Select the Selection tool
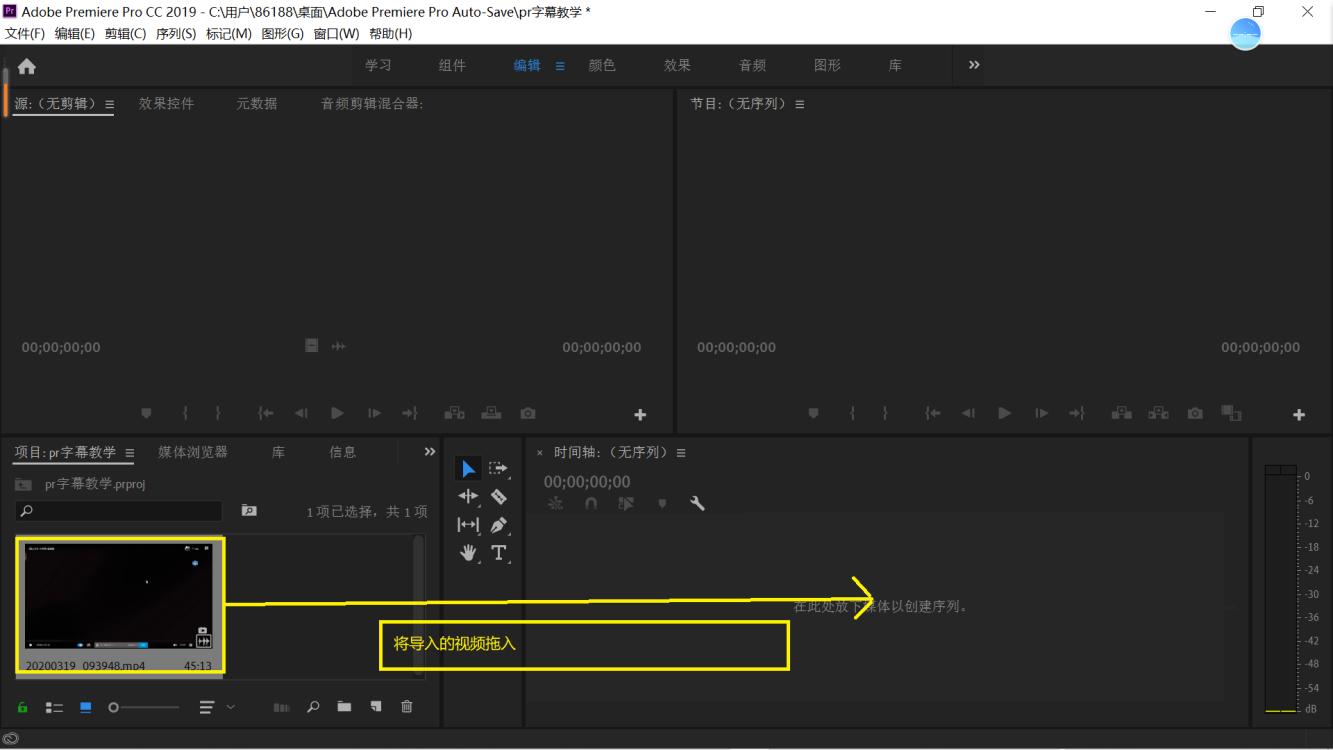The height and width of the screenshot is (750, 1333). [x=467, y=467]
